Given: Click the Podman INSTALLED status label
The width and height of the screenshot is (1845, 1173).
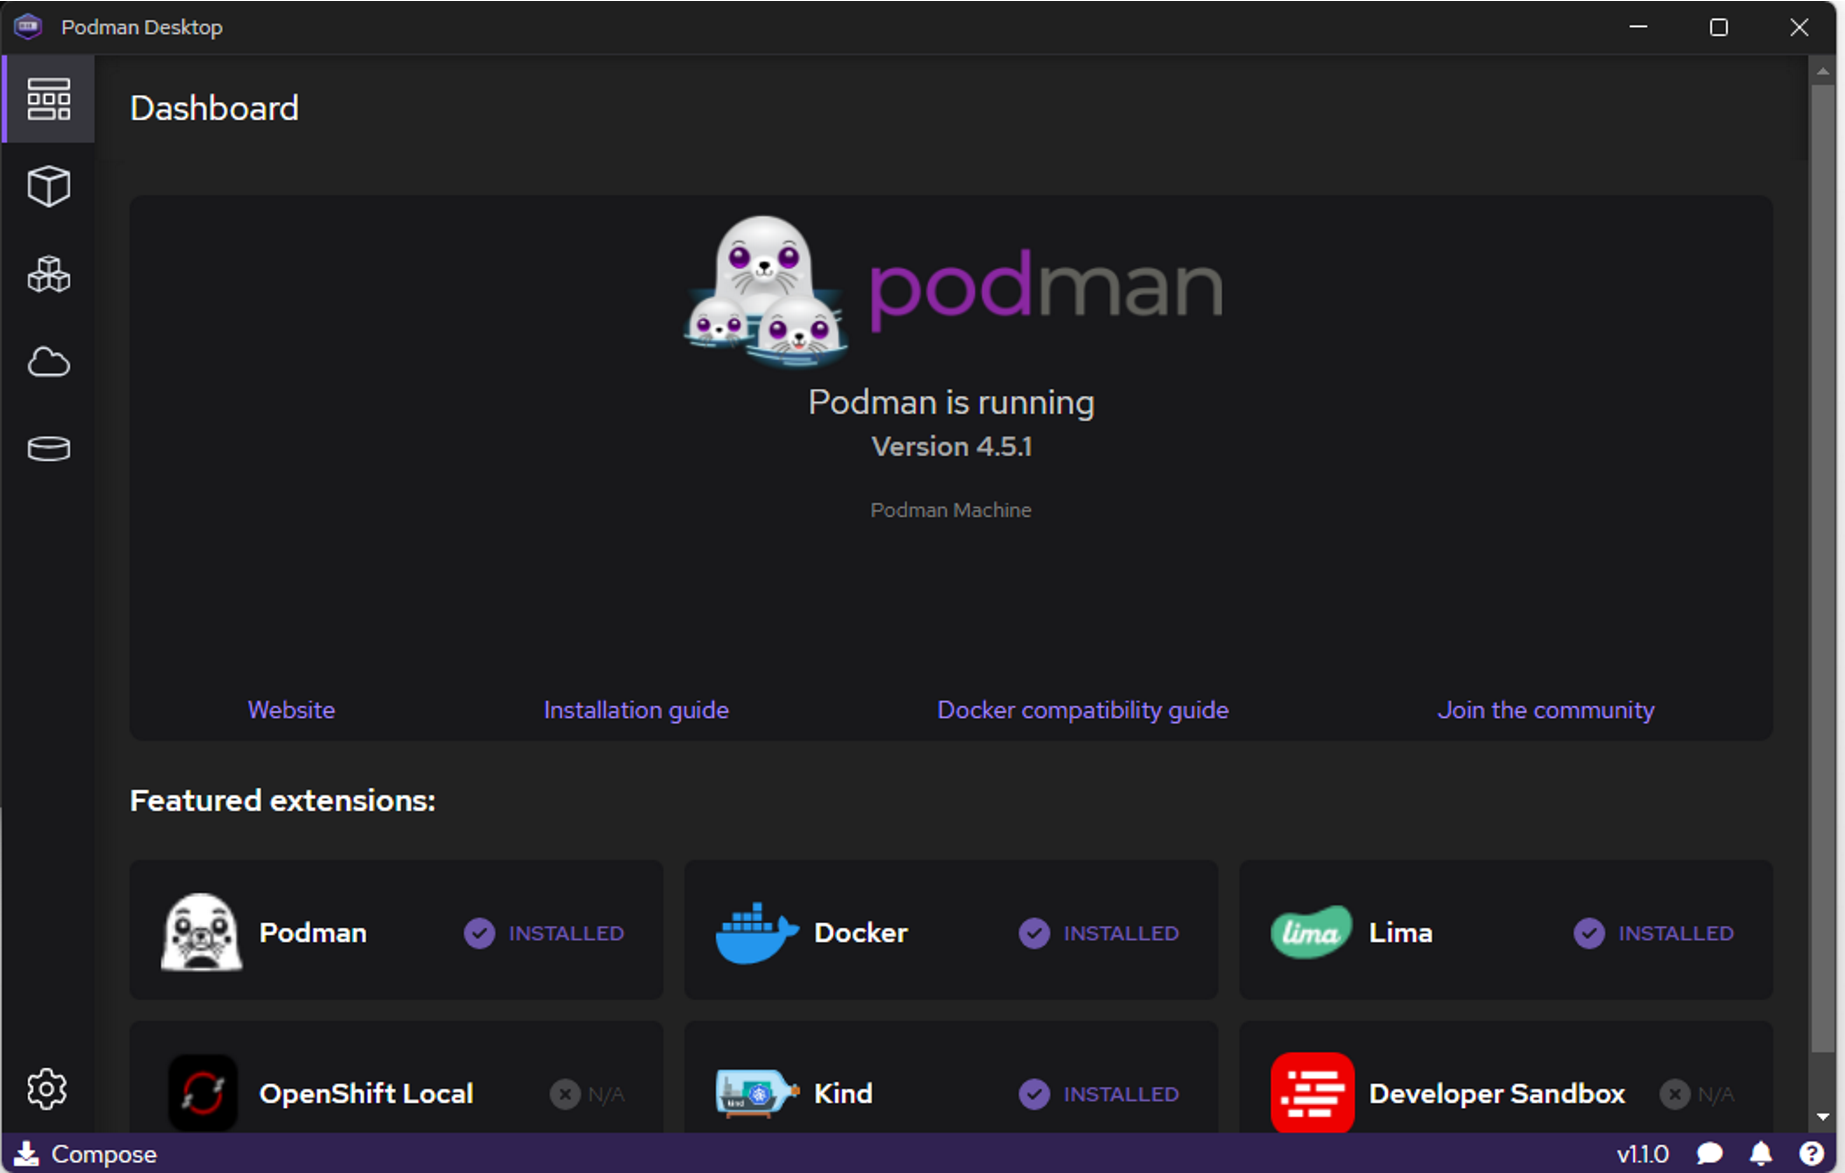Looking at the screenshot, I should tap(566, 933).
